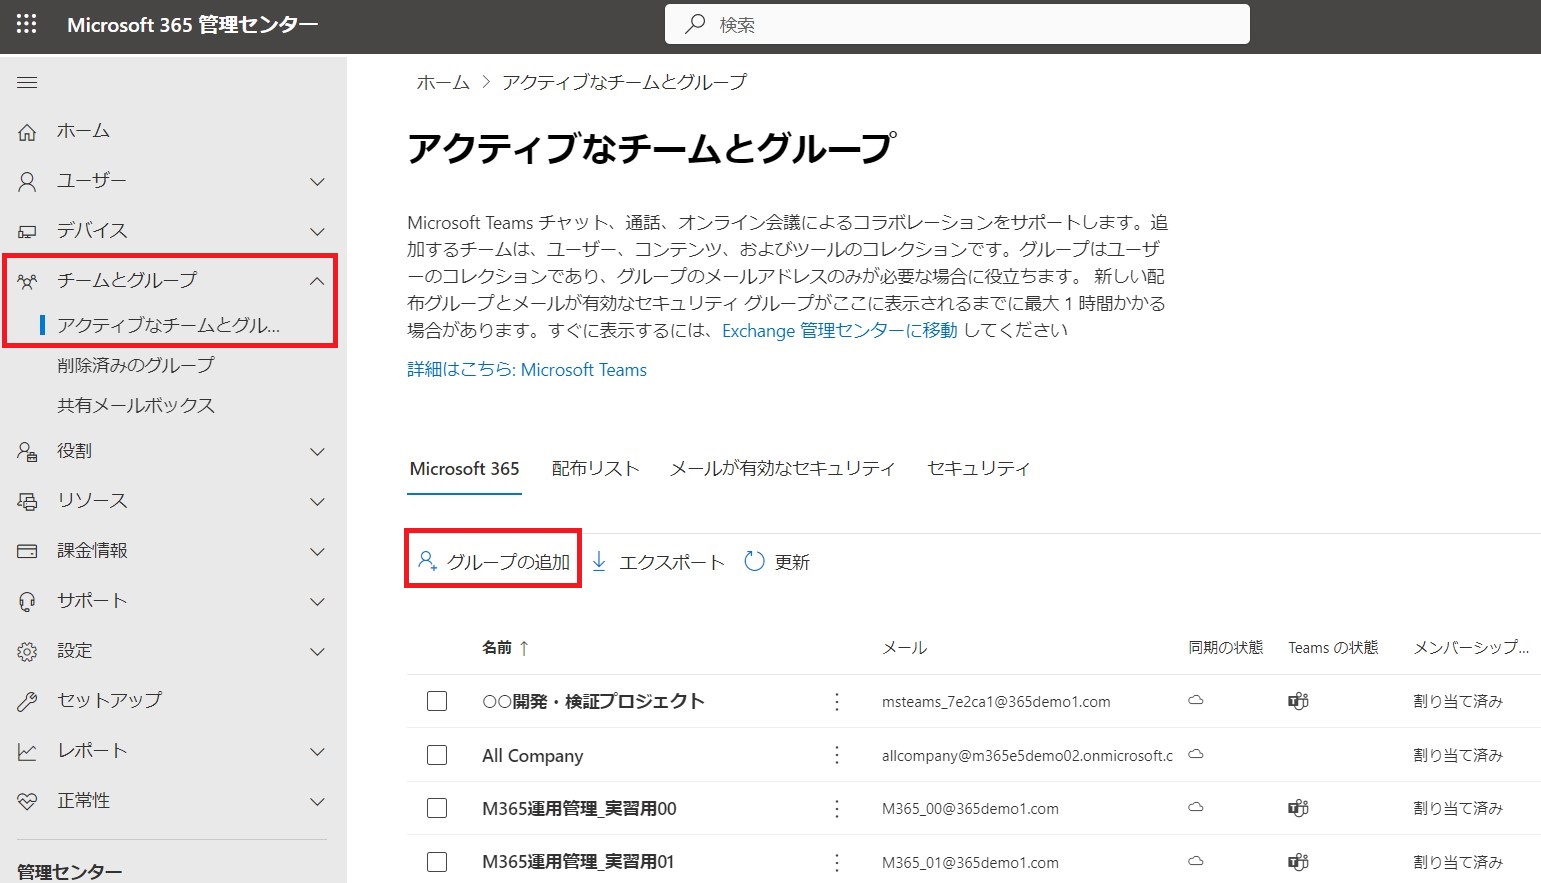Click the グループの追加 button
The height and width of the screenshot is (883, 1541).
494,561
